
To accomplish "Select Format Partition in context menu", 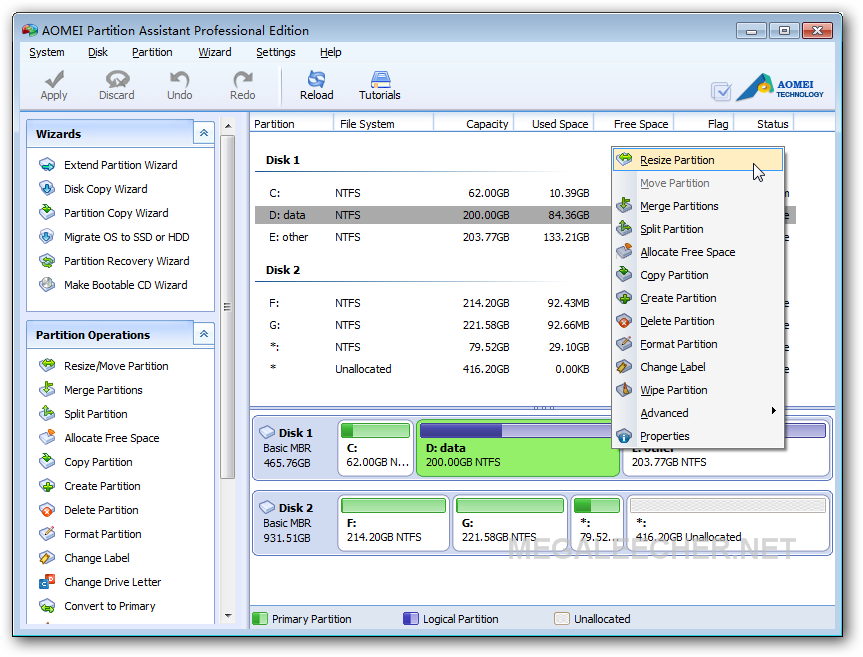I will tap(697, 344).
